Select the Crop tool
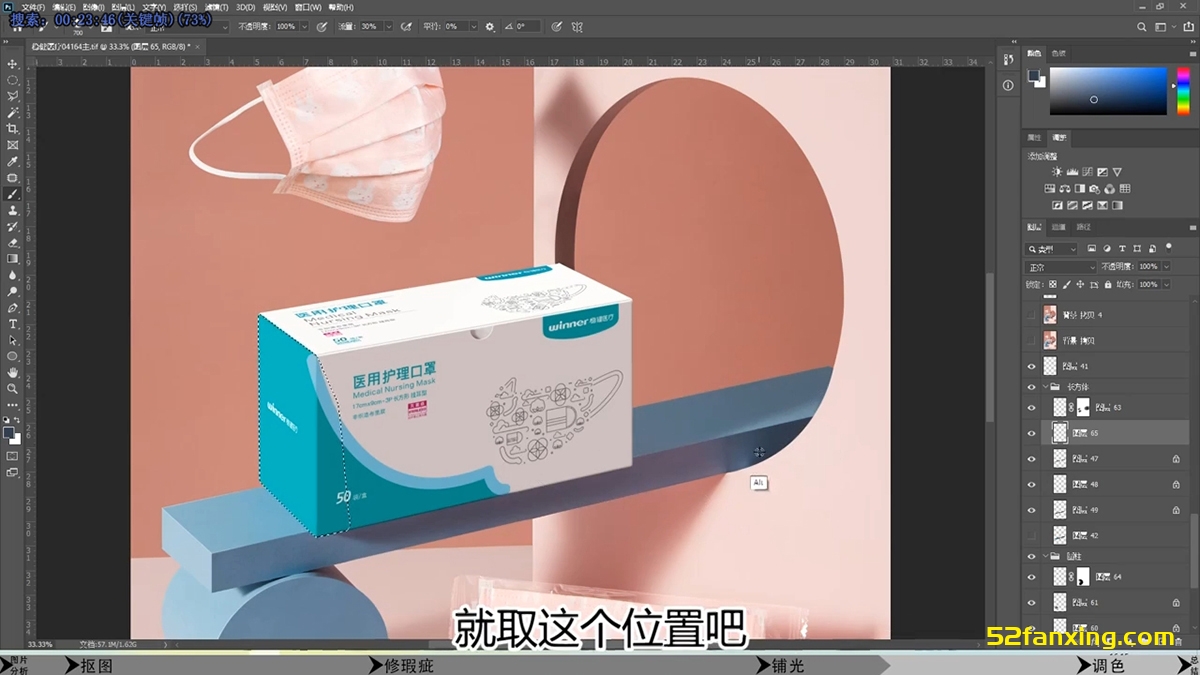 [x=13, y=128]
